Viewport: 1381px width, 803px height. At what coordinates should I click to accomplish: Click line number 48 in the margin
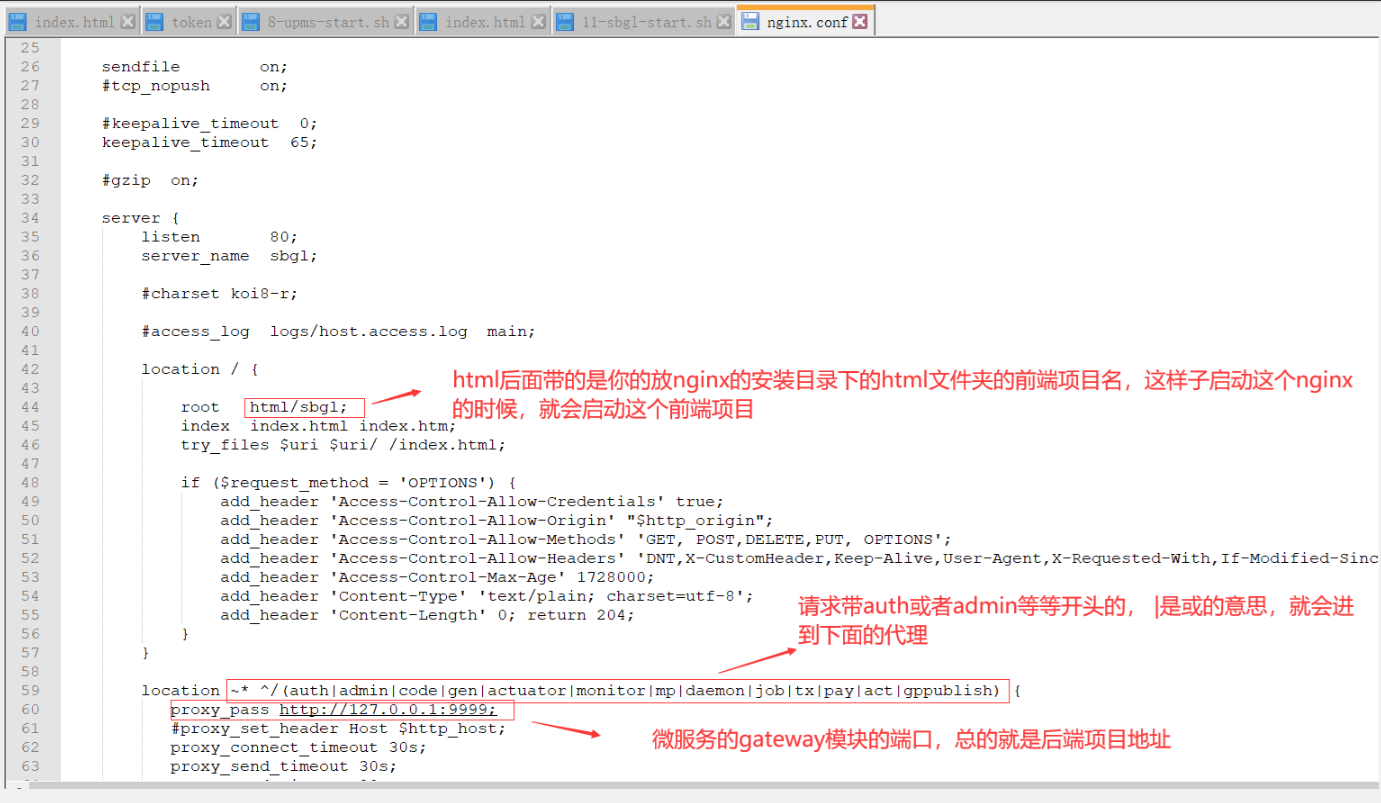(29, 483)
